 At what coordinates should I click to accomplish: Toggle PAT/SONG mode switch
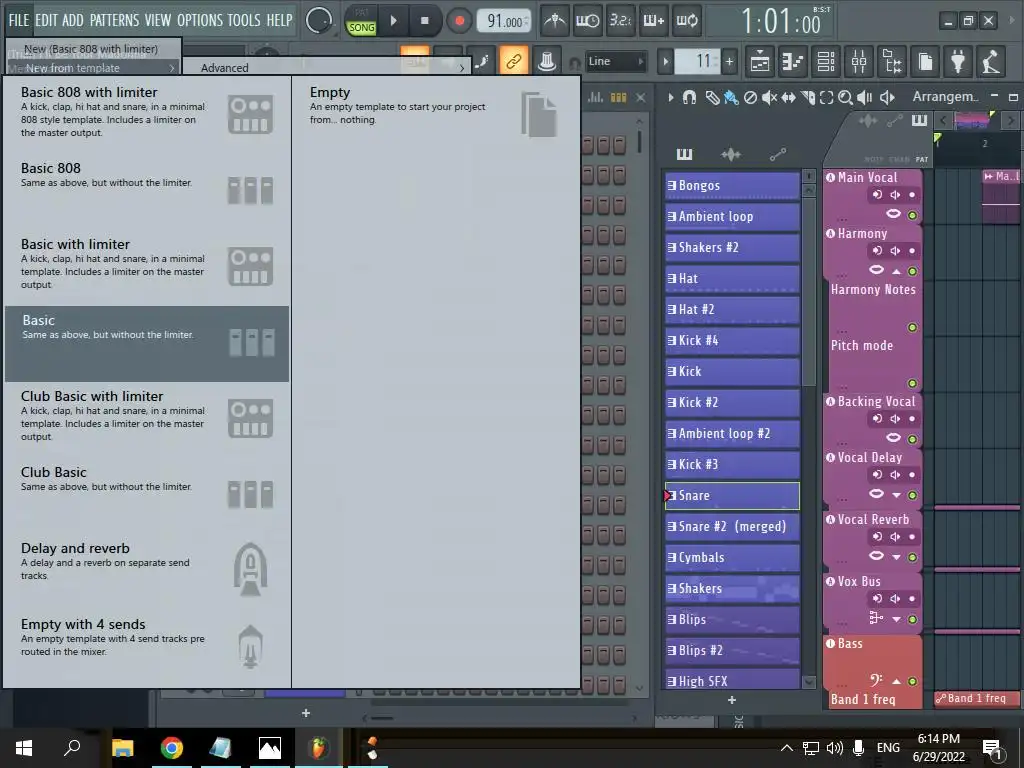pos(361,21)
